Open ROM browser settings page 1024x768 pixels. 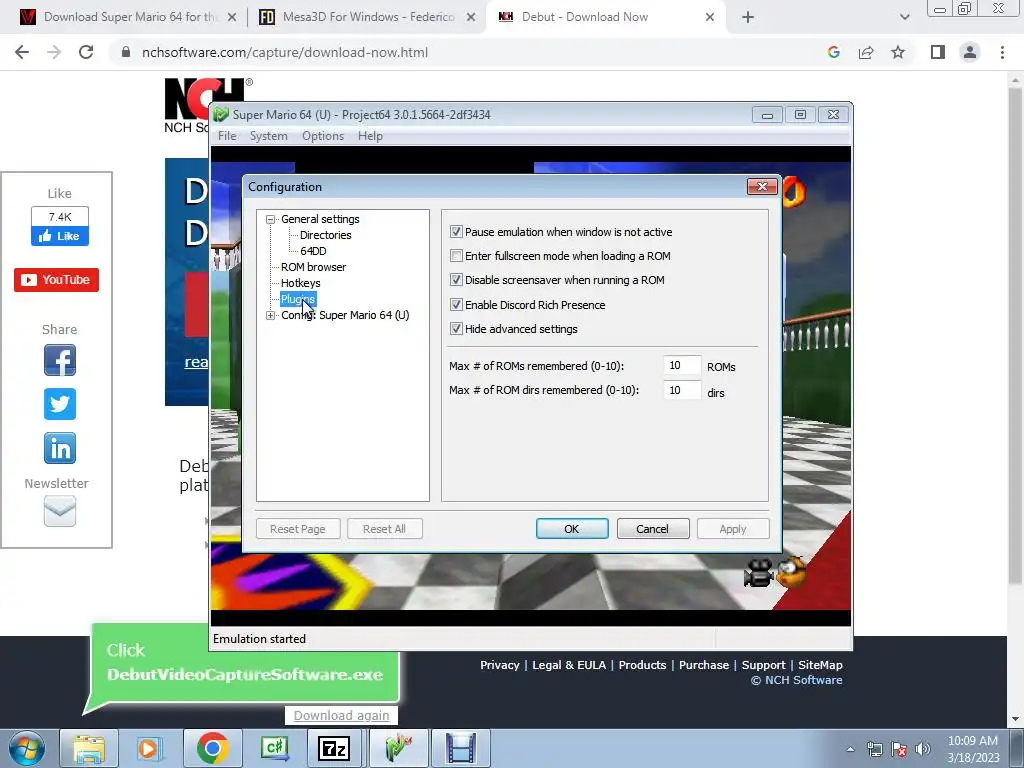pos(313,267)
